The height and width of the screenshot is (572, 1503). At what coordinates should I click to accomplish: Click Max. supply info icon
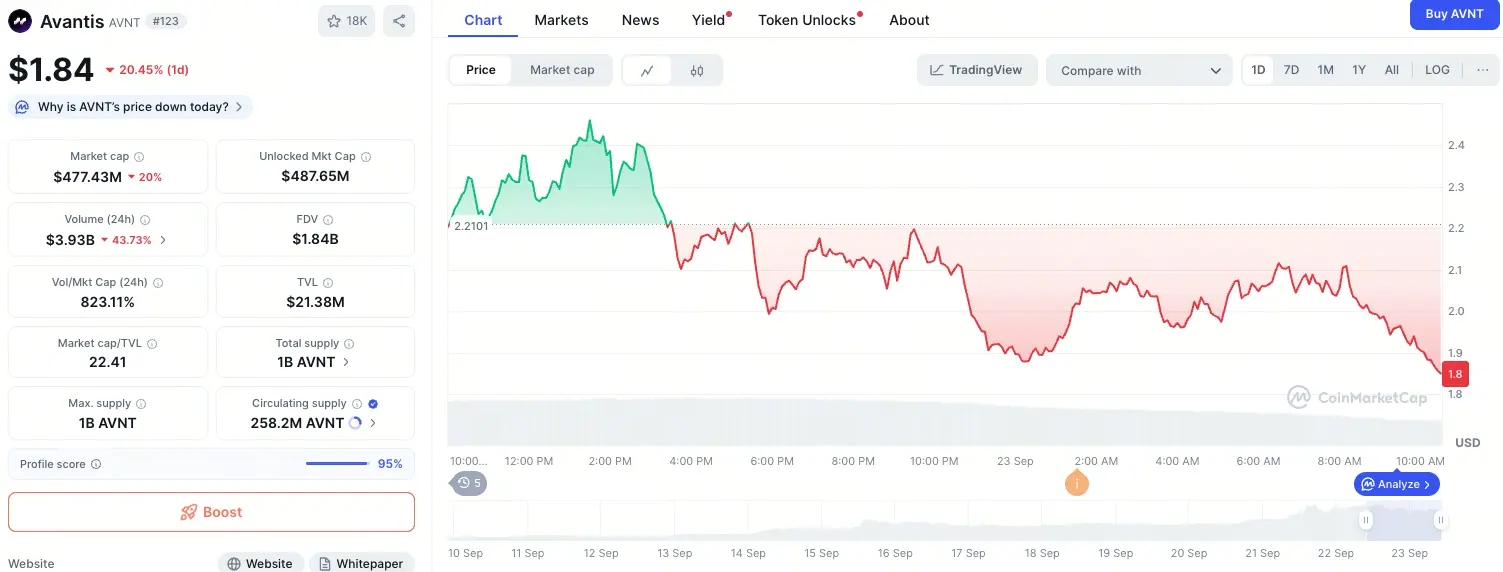point(141,404)
